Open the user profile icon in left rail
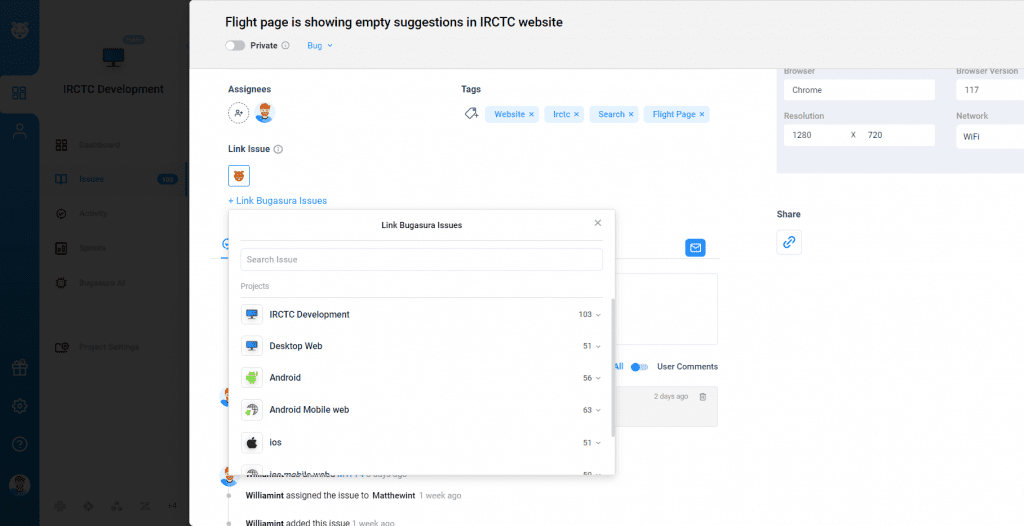This screenshot has width=1024, height=526. pyautogui.click(x=20, y=131)
